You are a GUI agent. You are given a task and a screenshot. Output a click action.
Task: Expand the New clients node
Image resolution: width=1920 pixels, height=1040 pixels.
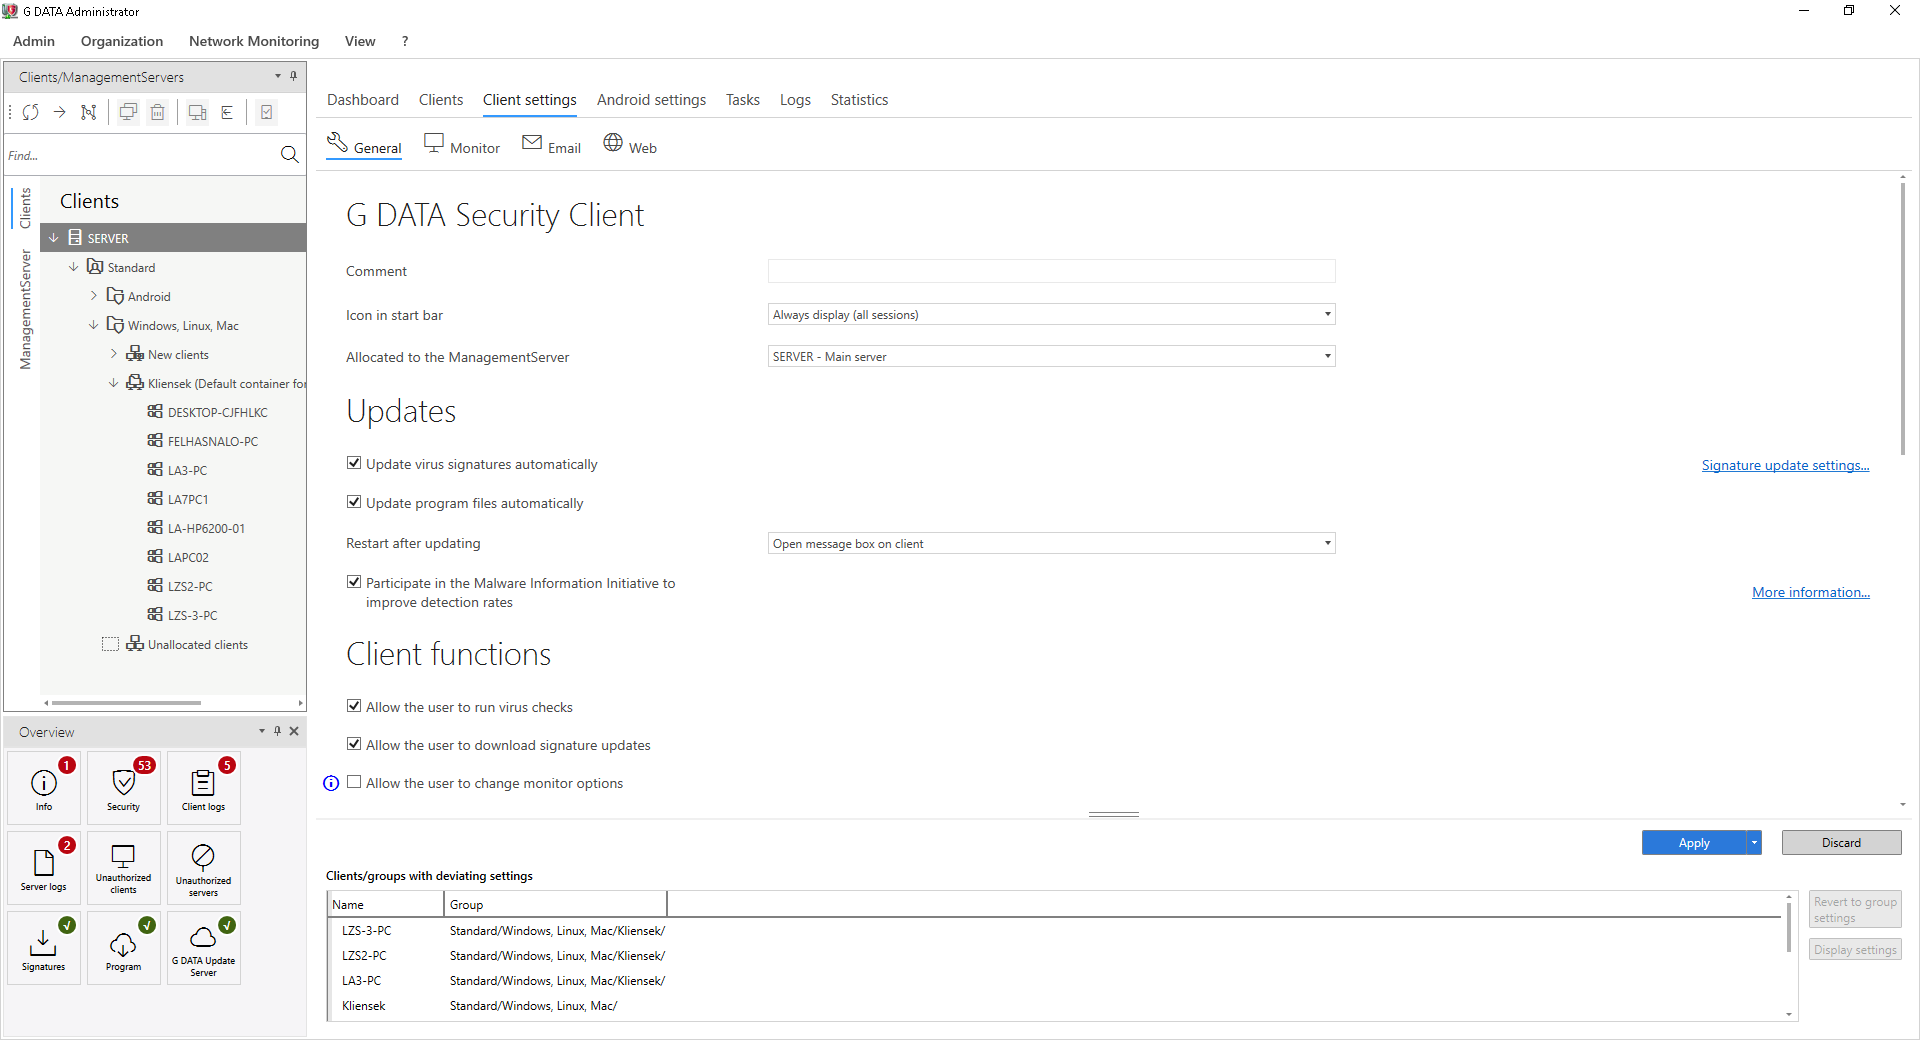tap(114, 354)
